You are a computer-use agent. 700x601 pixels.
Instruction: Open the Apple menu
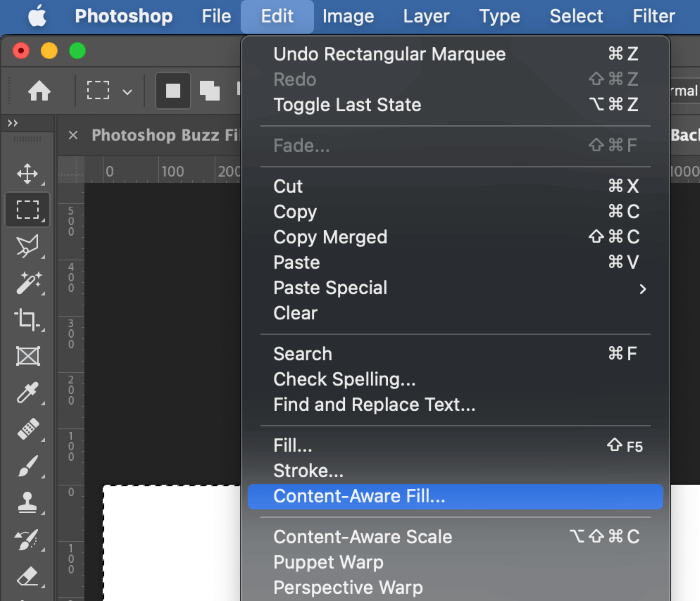coord(37,16)
